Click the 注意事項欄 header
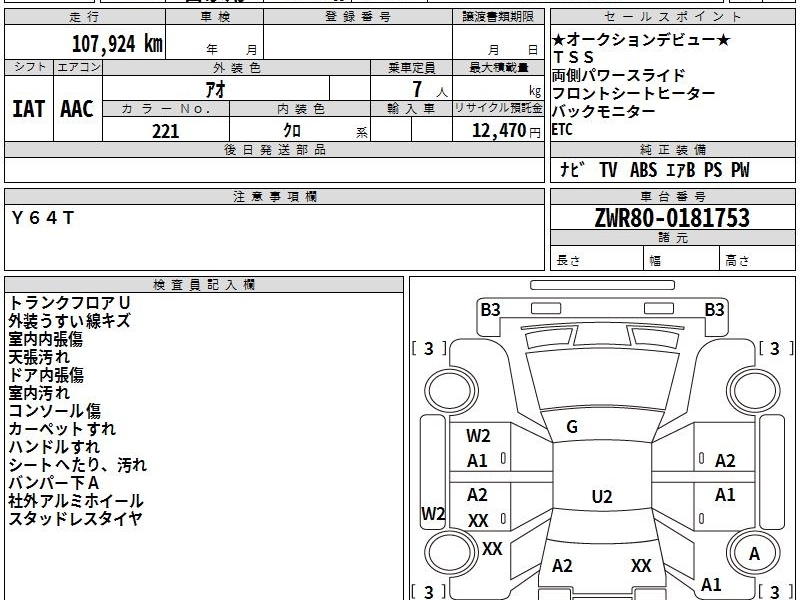 point(274,196)
